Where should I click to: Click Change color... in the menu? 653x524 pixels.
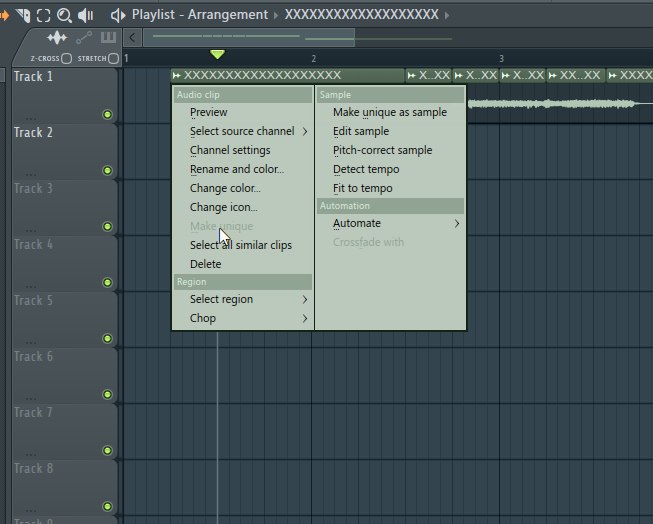[242, 188]
